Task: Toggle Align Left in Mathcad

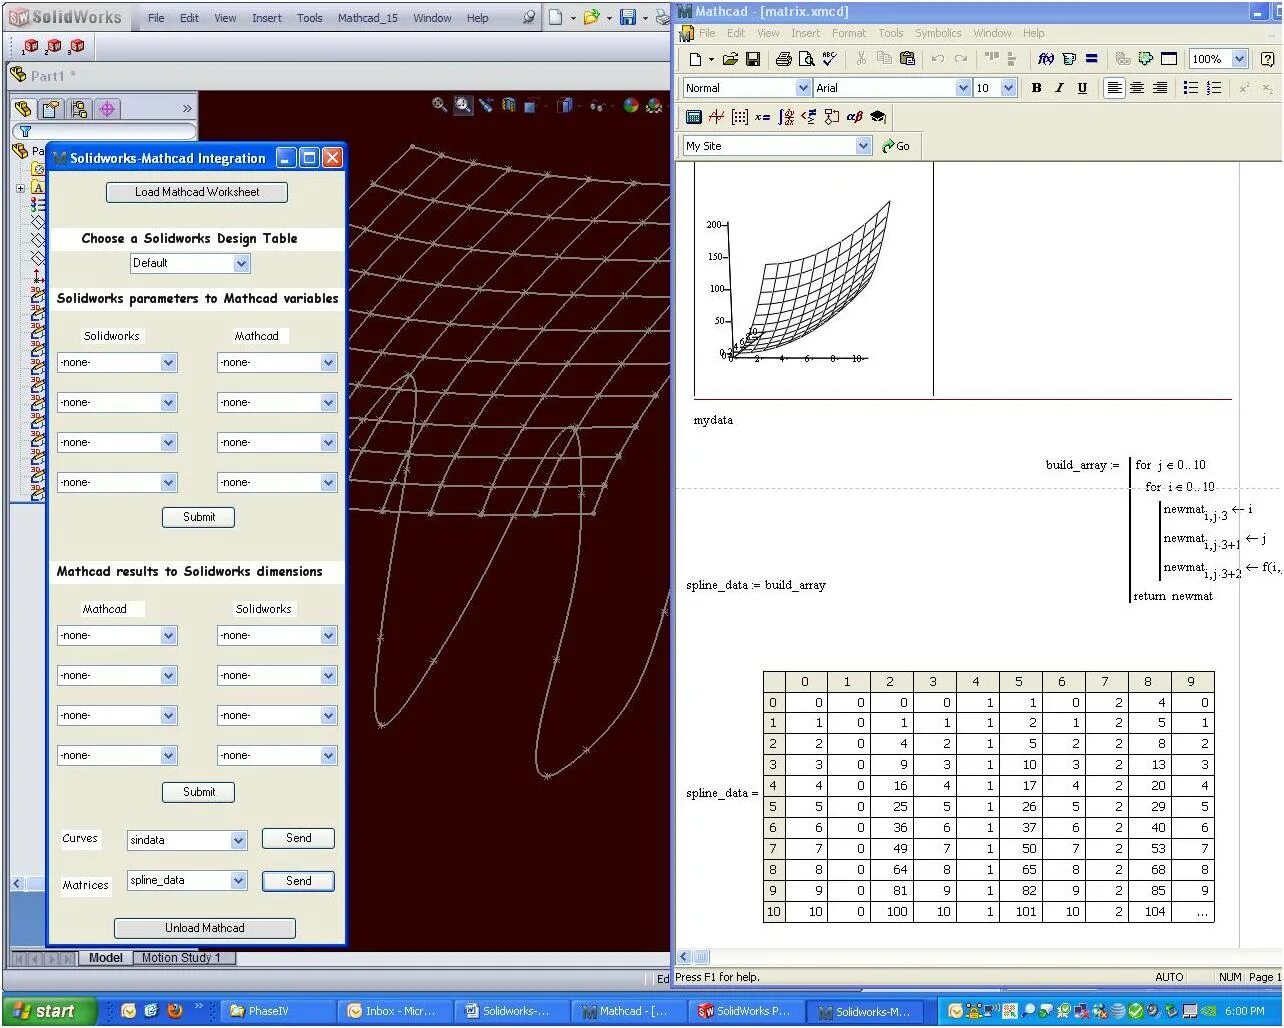Action: coord(1114,88)
